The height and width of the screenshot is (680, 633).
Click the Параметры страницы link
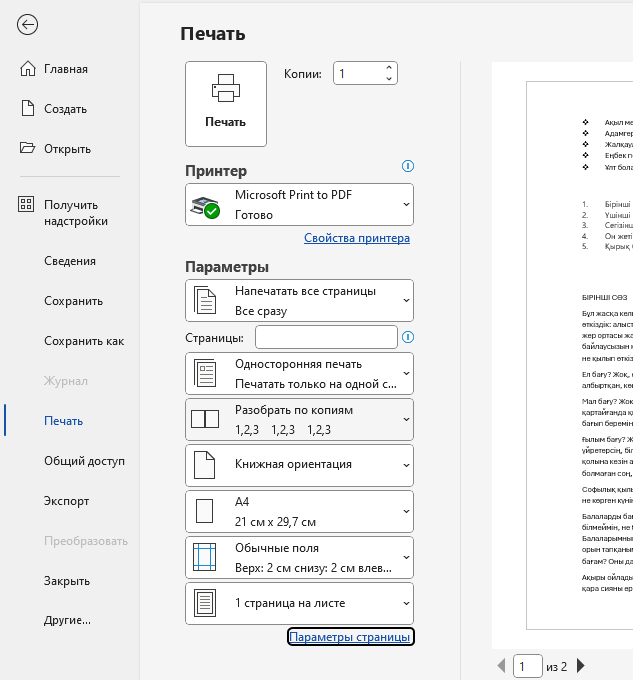click(x=349, y=637)
